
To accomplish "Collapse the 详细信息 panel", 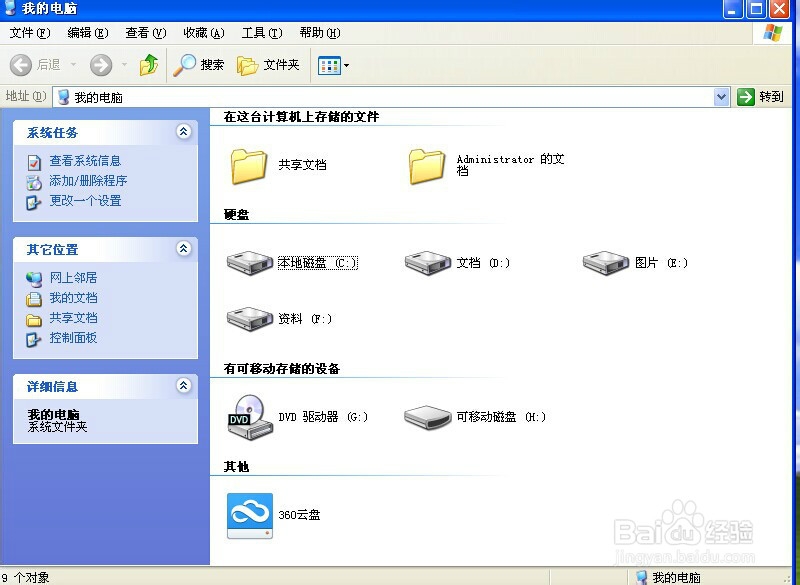I will [184, 385].
